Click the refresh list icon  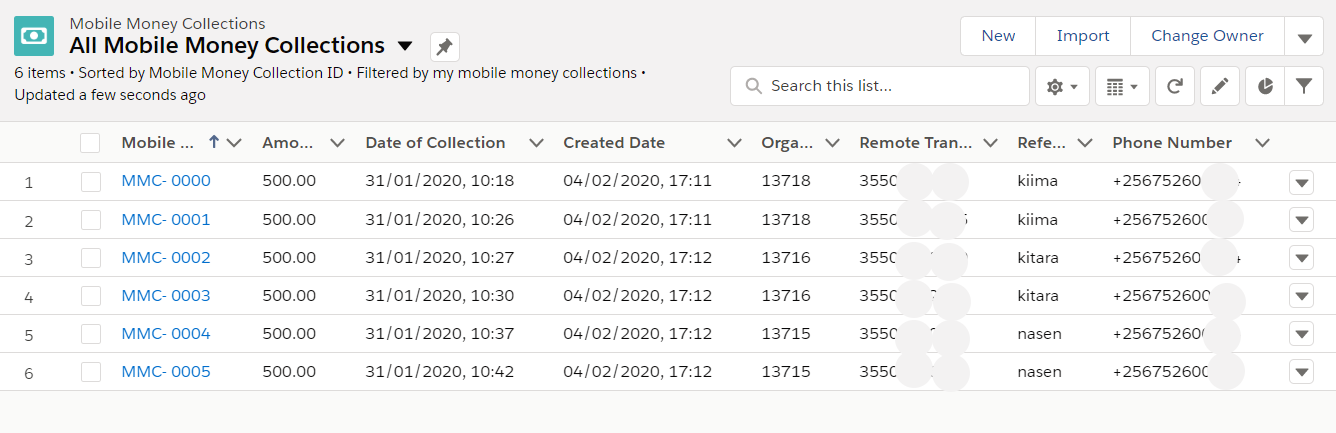pos(1175,87)
